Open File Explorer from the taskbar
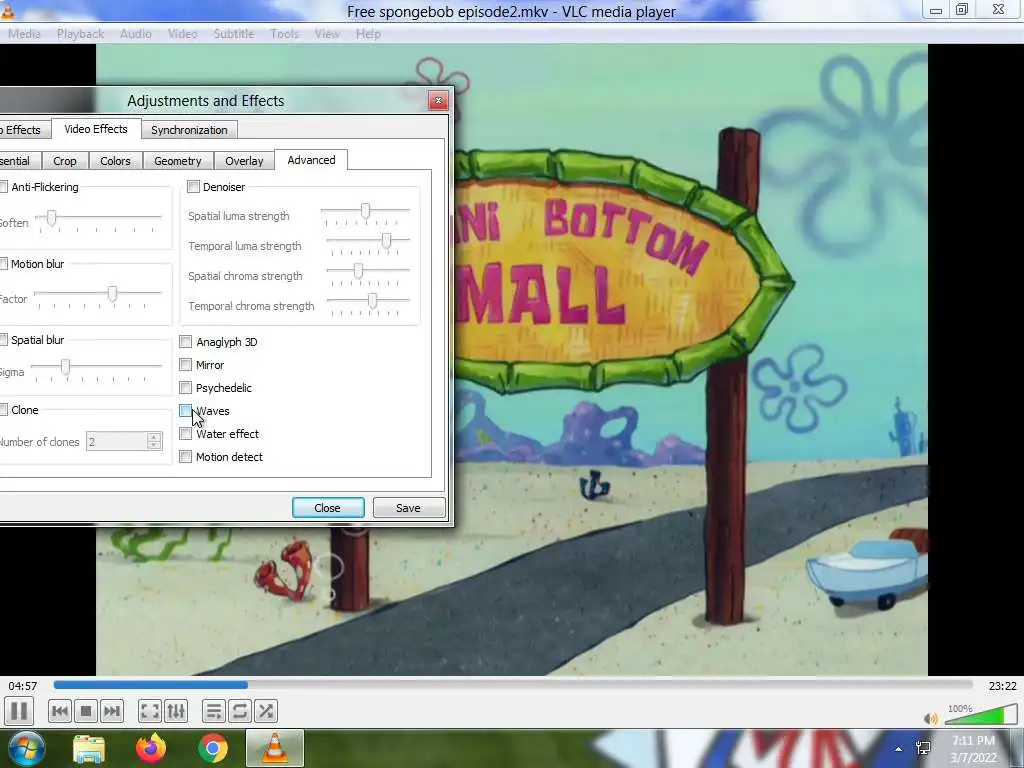 pyautogui.click(x=89, y=748)
